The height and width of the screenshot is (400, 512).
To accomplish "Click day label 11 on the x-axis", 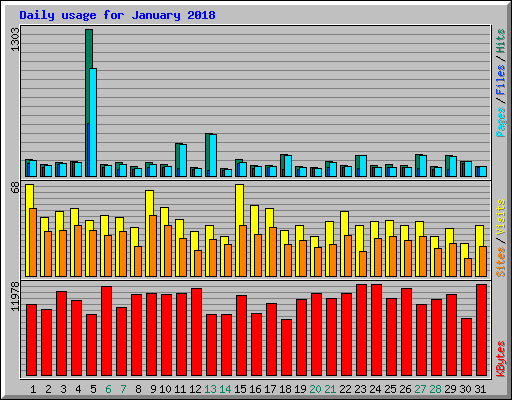I will (x=180, y=389).
